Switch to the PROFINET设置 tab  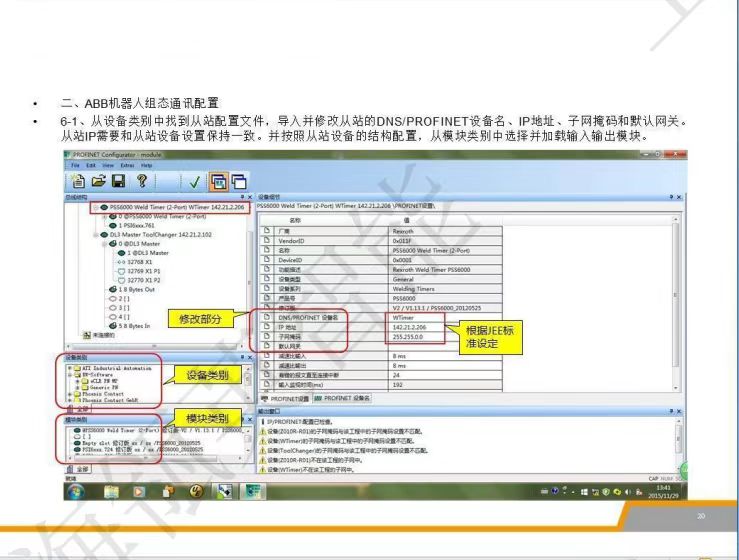tap(285, 399)
